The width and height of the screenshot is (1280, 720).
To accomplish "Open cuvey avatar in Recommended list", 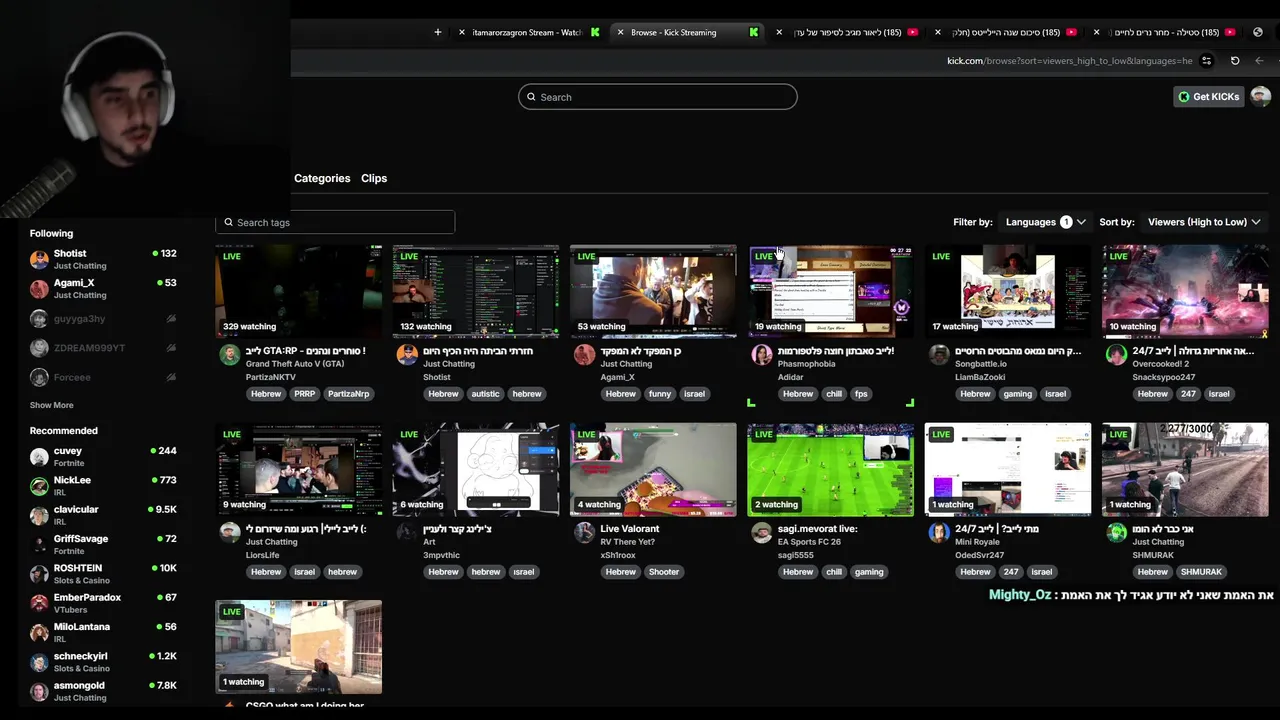I will [x=39, y=457].
